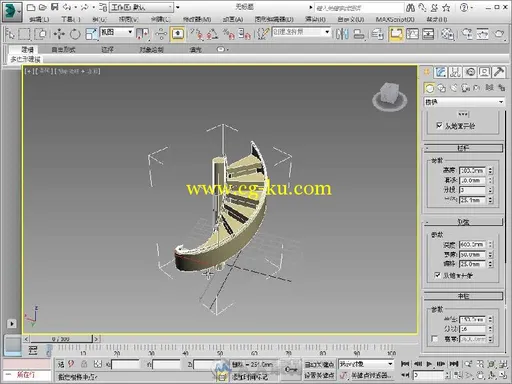Open the 楼梯 object category dropdown

coord(464,102)
